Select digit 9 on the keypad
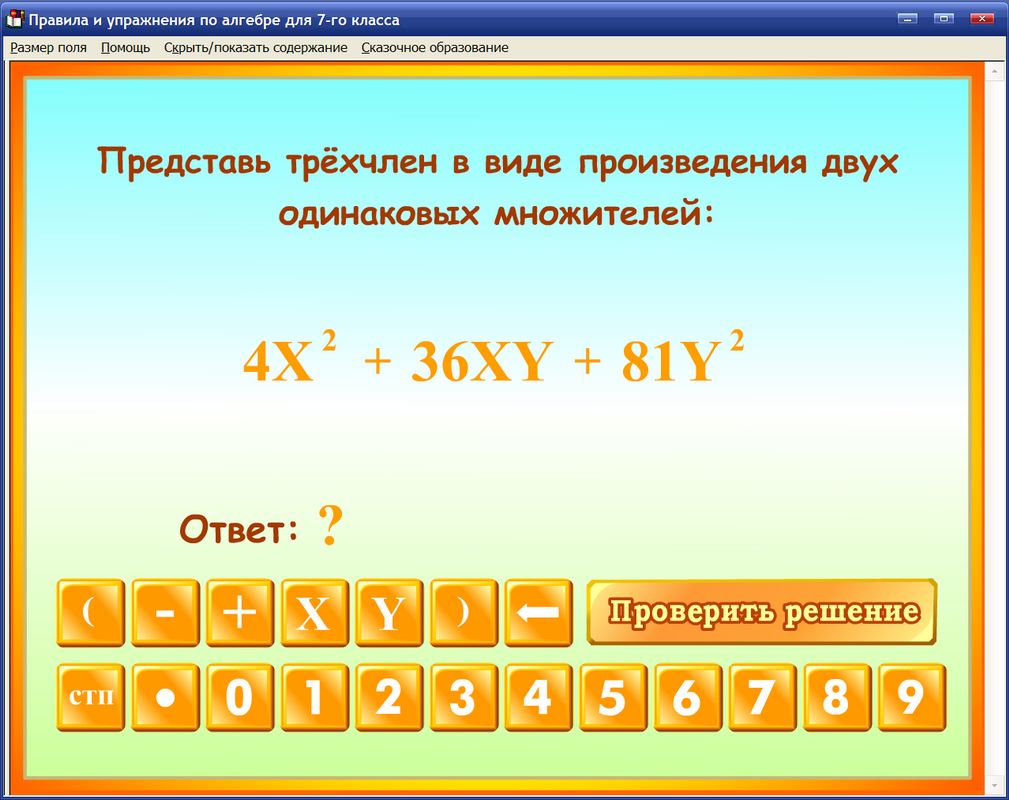 point(912,698)
